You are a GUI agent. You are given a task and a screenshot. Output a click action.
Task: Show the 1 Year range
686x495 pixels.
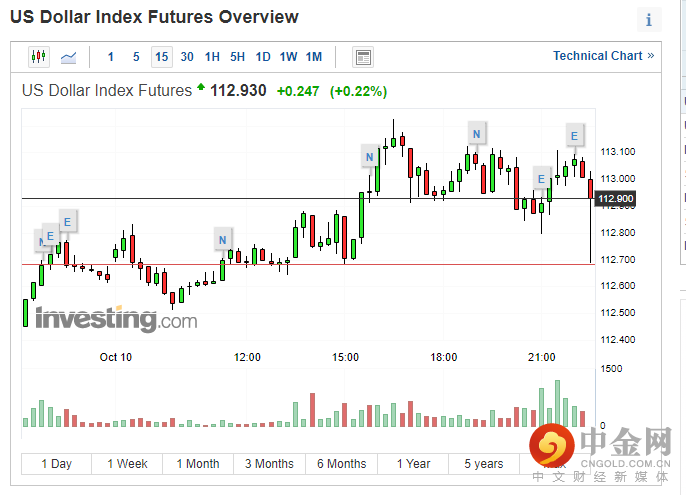[413, 464]
